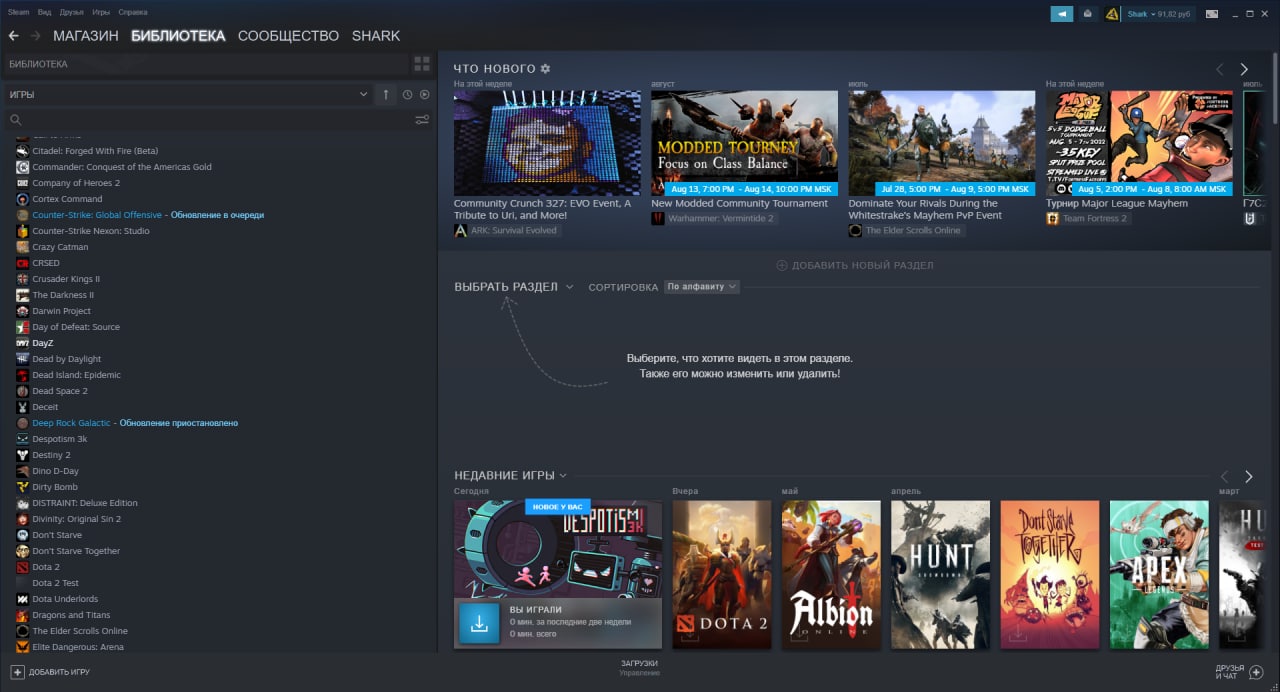Image resolution: width=1280 pixels, height=692 pixels.
Task: Open advanced filter sliders icon
Action: [x=422, y=120]
